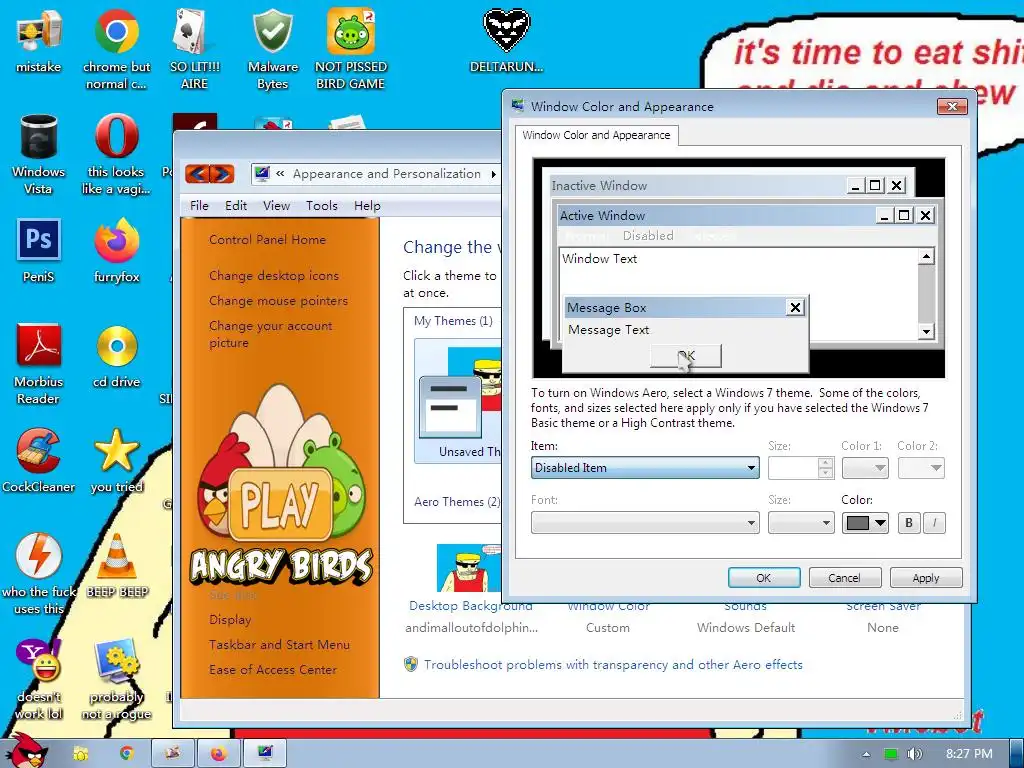The image size is (1024, 768).
Task: Open Ease of Access Center link
Action: tap(273, 669)
